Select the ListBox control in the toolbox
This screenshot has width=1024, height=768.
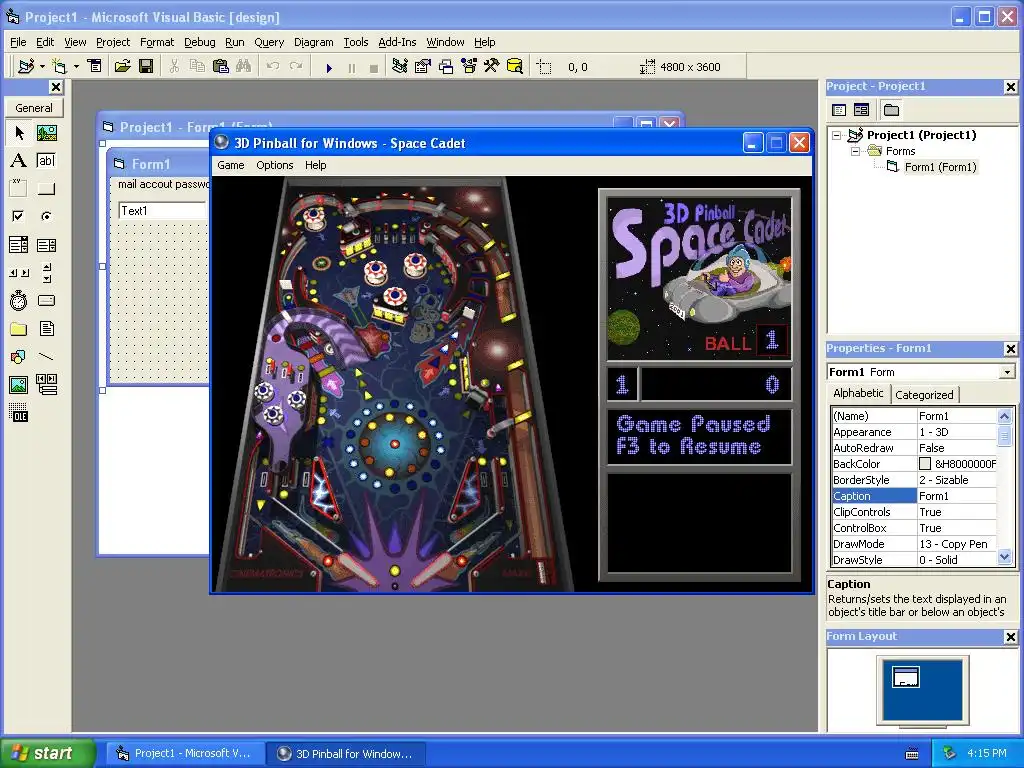[46, 245]
